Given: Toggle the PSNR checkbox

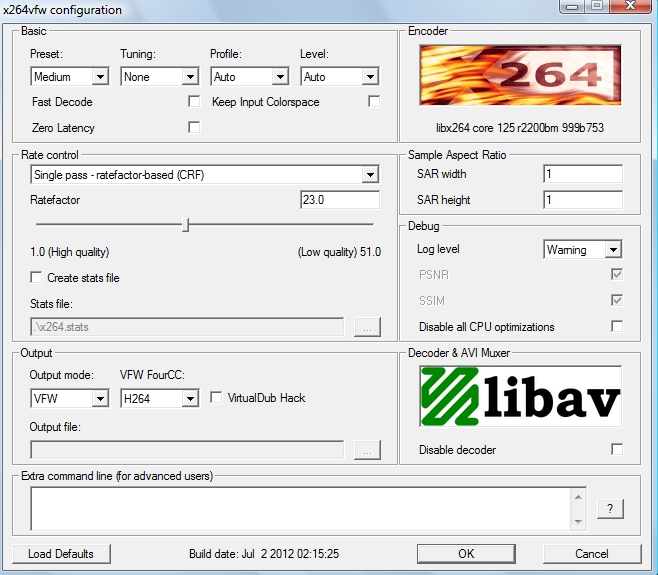Looking at the screenshot, I should [x=617, y=274].
